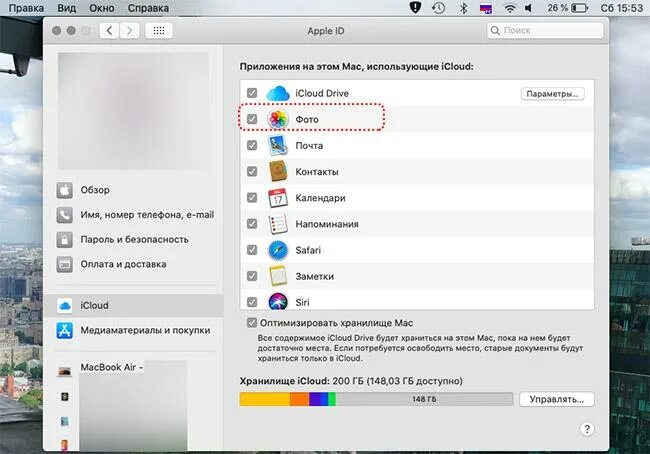Go forward with the right arrow button
Viewport: 650px width, 454px height.
pyautogui.click(x=129, y=31)
